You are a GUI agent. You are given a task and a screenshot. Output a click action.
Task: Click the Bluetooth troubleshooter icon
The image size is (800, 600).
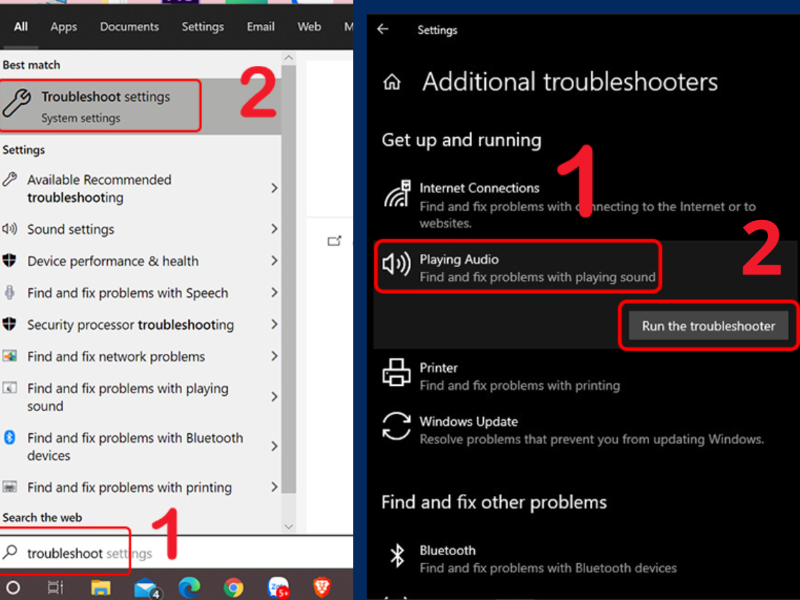[397, 557]
